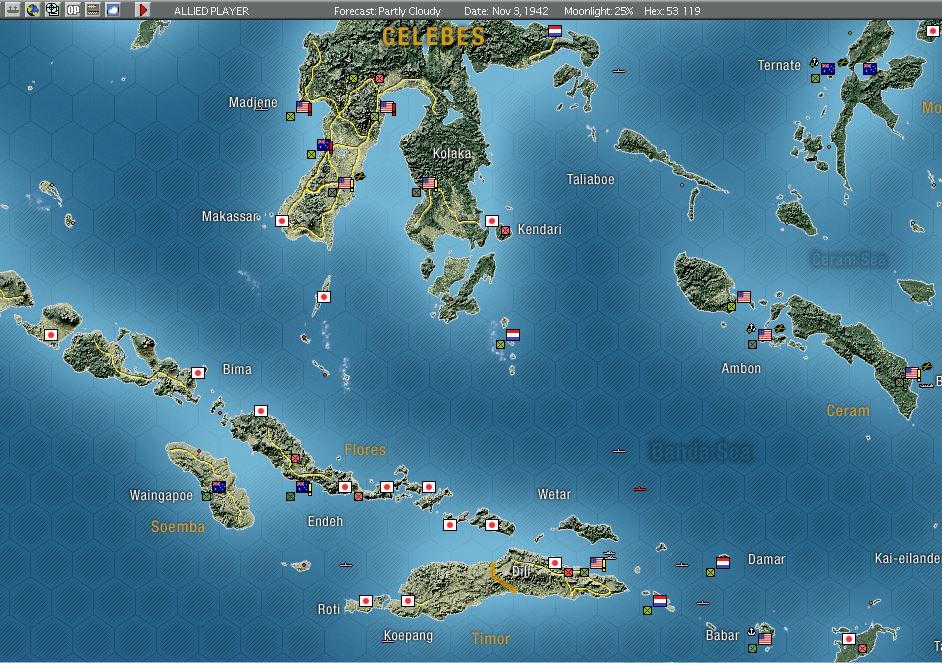Select the Australian flag next to the Ternate label
The image size is (942, 663).
coord(828,69)
